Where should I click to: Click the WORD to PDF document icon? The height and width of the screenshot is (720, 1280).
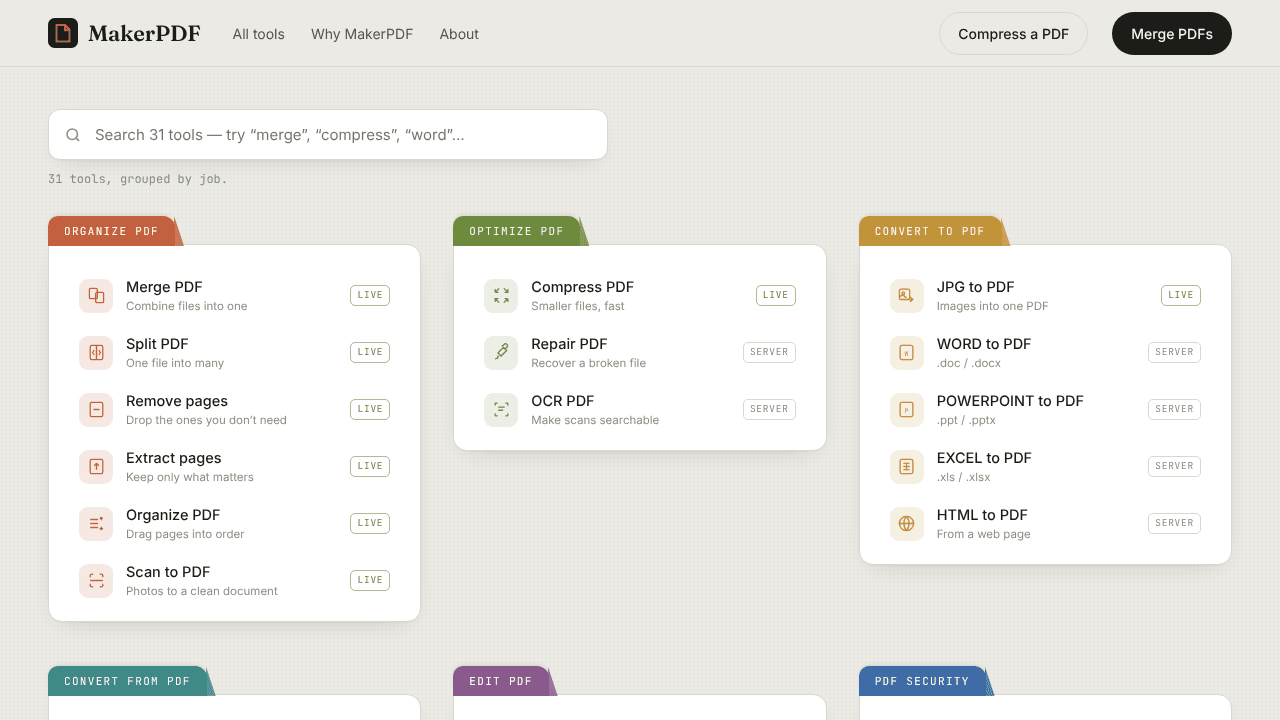point(906,352)
